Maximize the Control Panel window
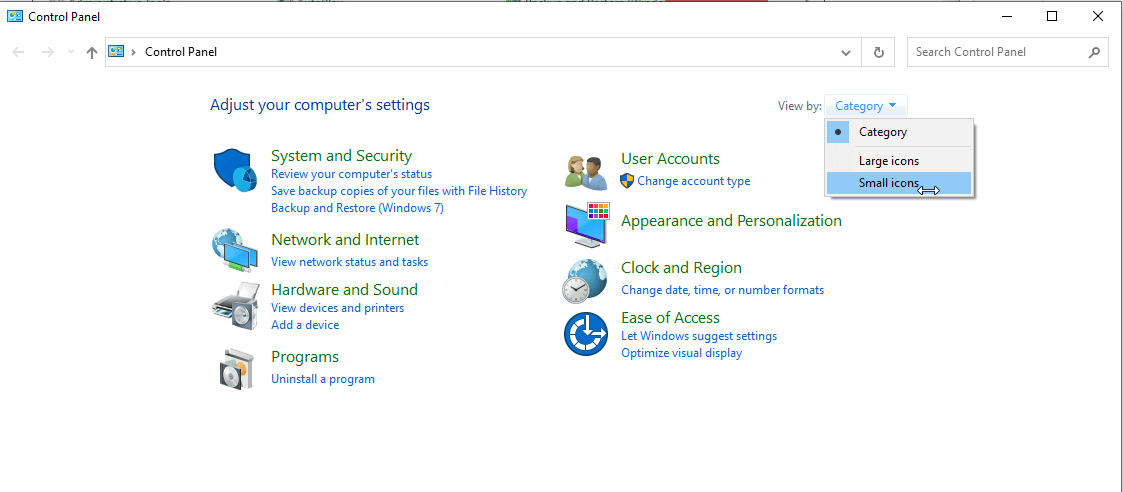 click(x=1051, y=16)
